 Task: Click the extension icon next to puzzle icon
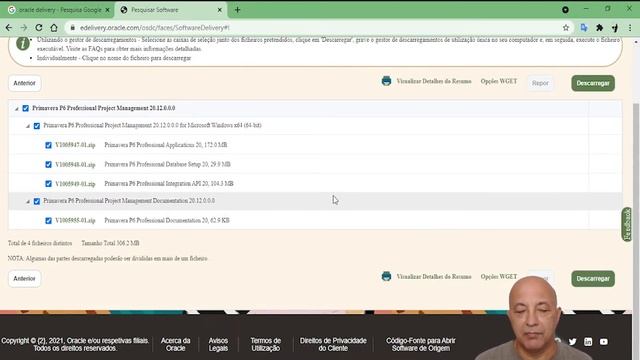(x=615, y=28)
